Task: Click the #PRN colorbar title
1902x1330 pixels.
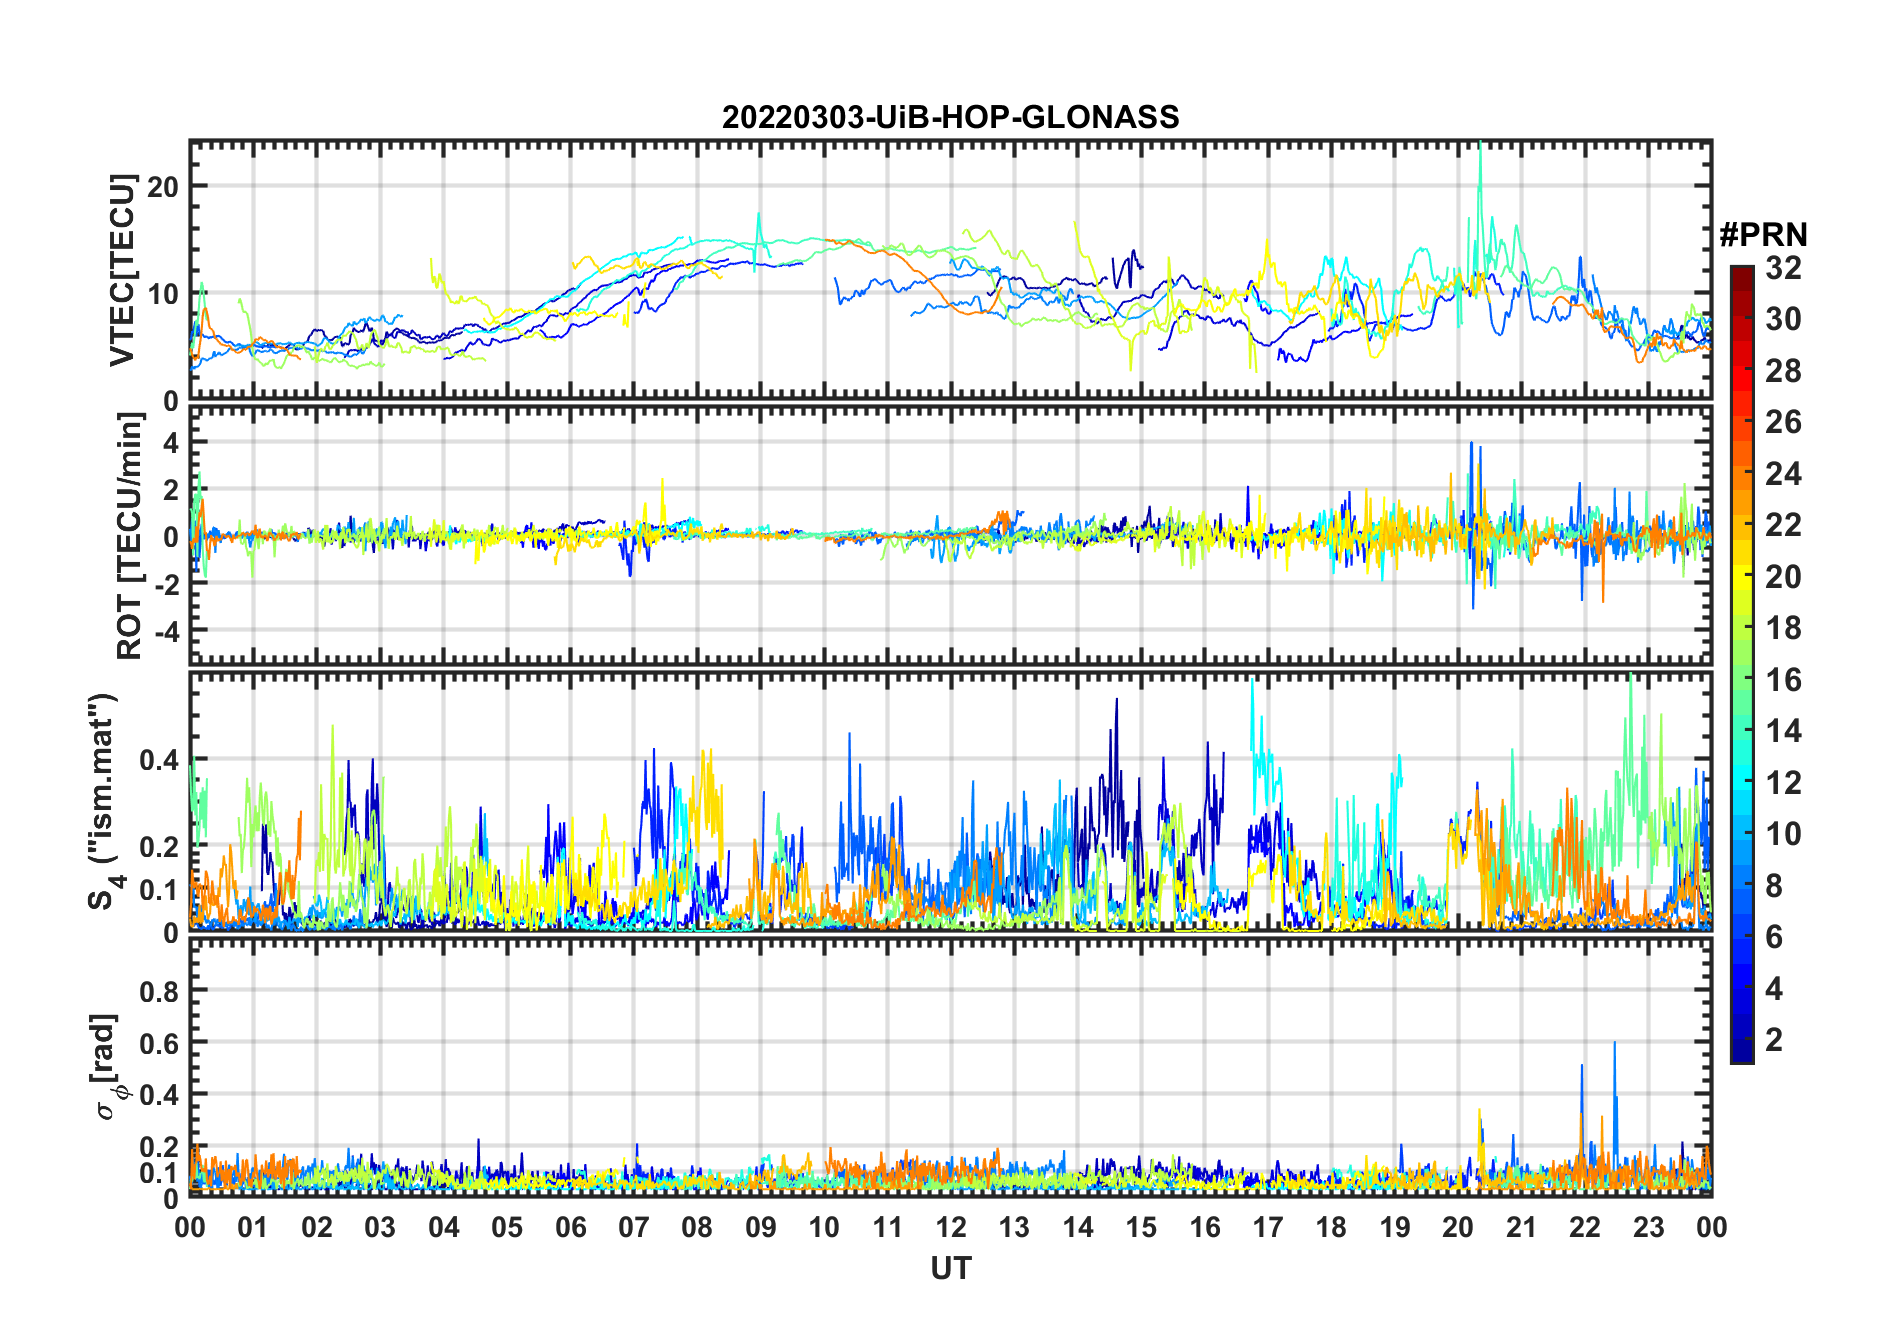Action: 1763,235
